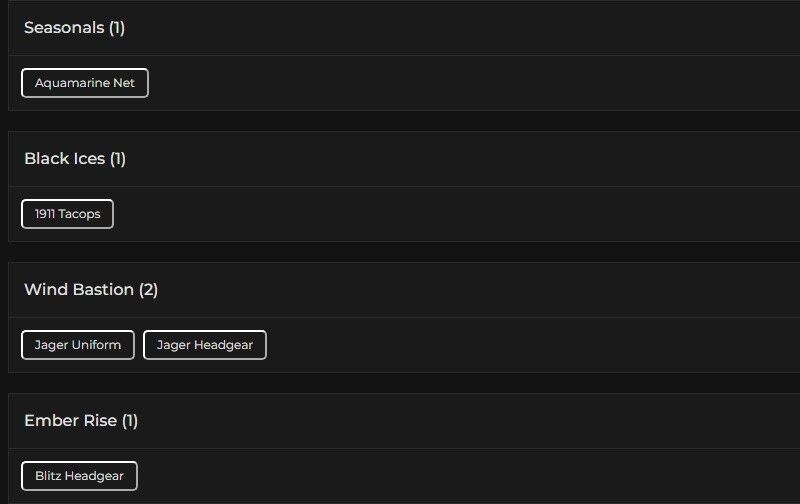Toggle the Ember Rise section header
Viewport: 800px width, 504px height.
(x=400, y=421)
